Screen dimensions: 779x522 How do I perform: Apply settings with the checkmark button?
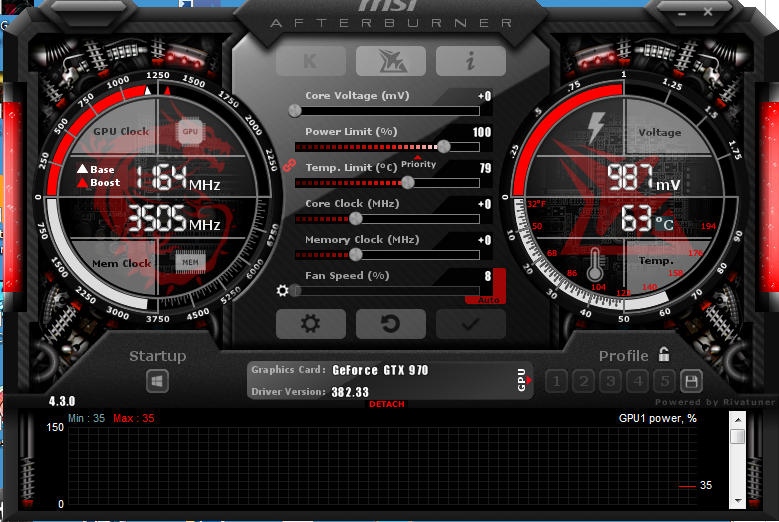pyautogui.click(x=470, y=324)
